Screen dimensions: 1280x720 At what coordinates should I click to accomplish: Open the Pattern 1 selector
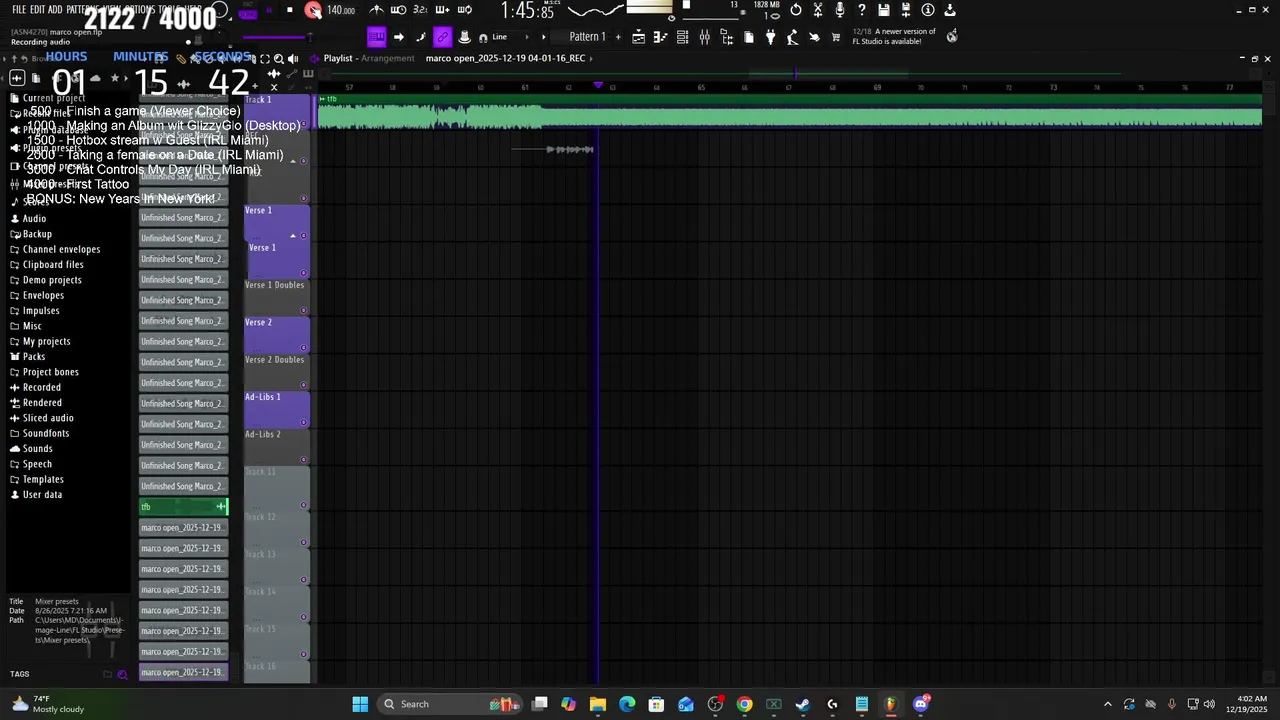pyautogui.click(x=587, y=37)
